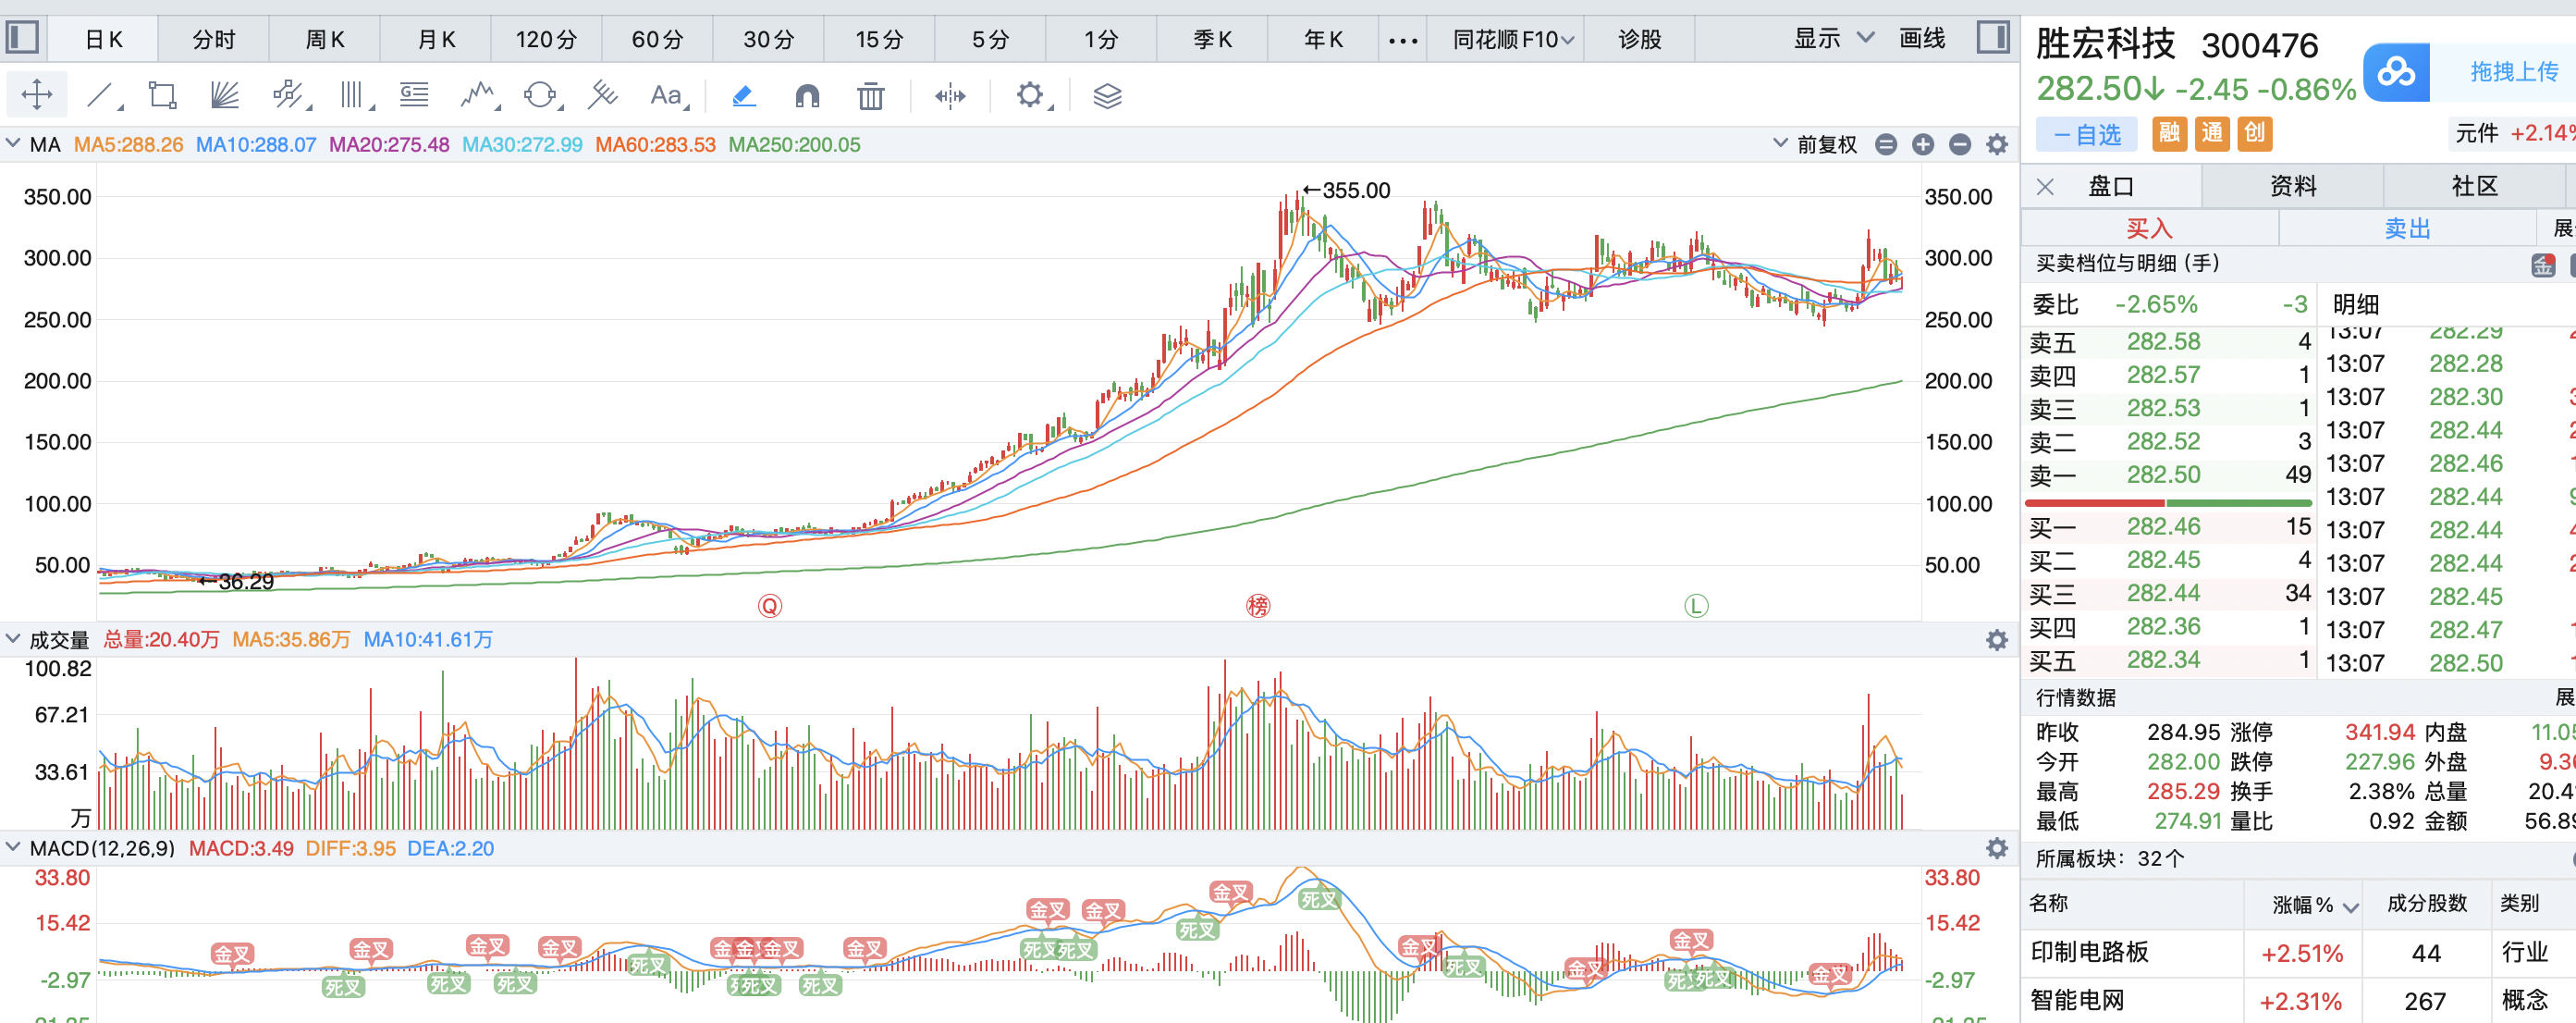2576x1023 pixels.
Task: Select the Aa text annotation tool
Action: click(x=666, y=96)
